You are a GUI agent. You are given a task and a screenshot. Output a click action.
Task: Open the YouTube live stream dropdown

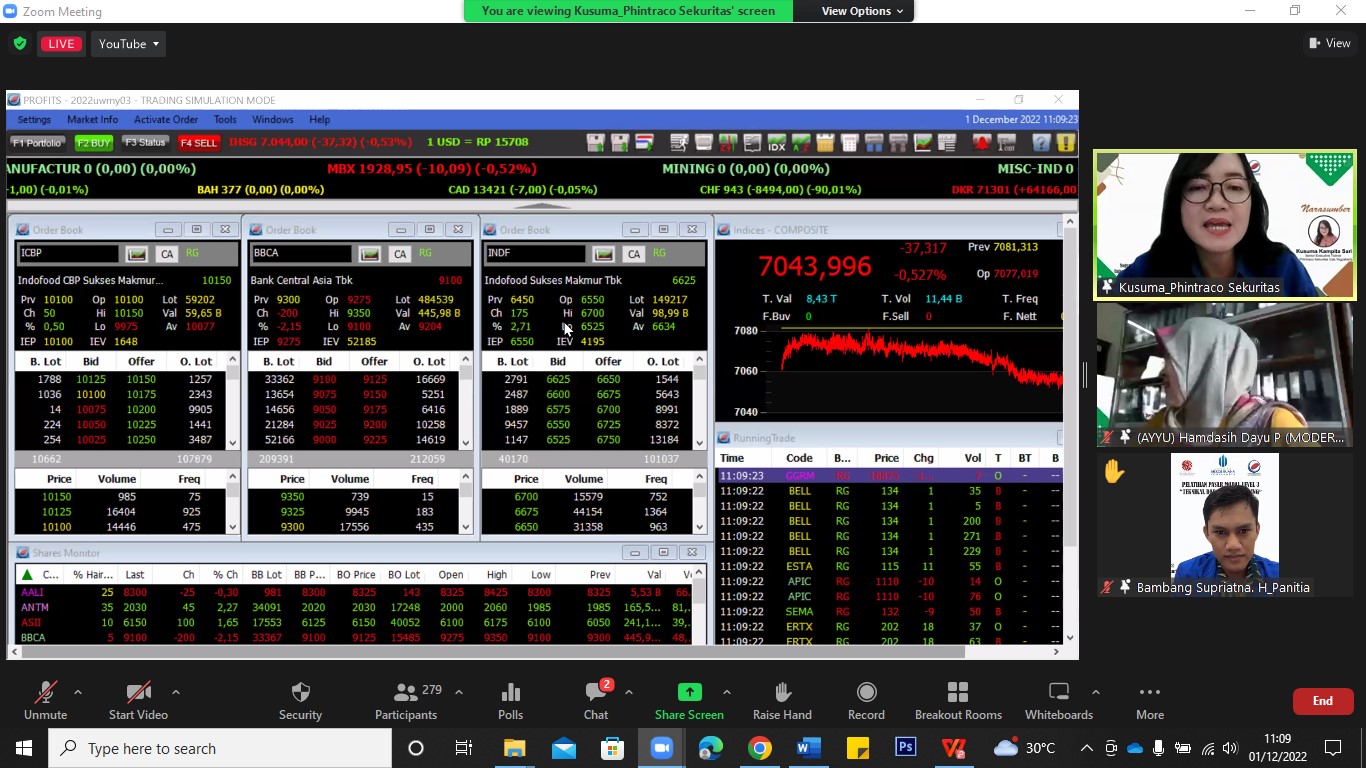point(129,44)
